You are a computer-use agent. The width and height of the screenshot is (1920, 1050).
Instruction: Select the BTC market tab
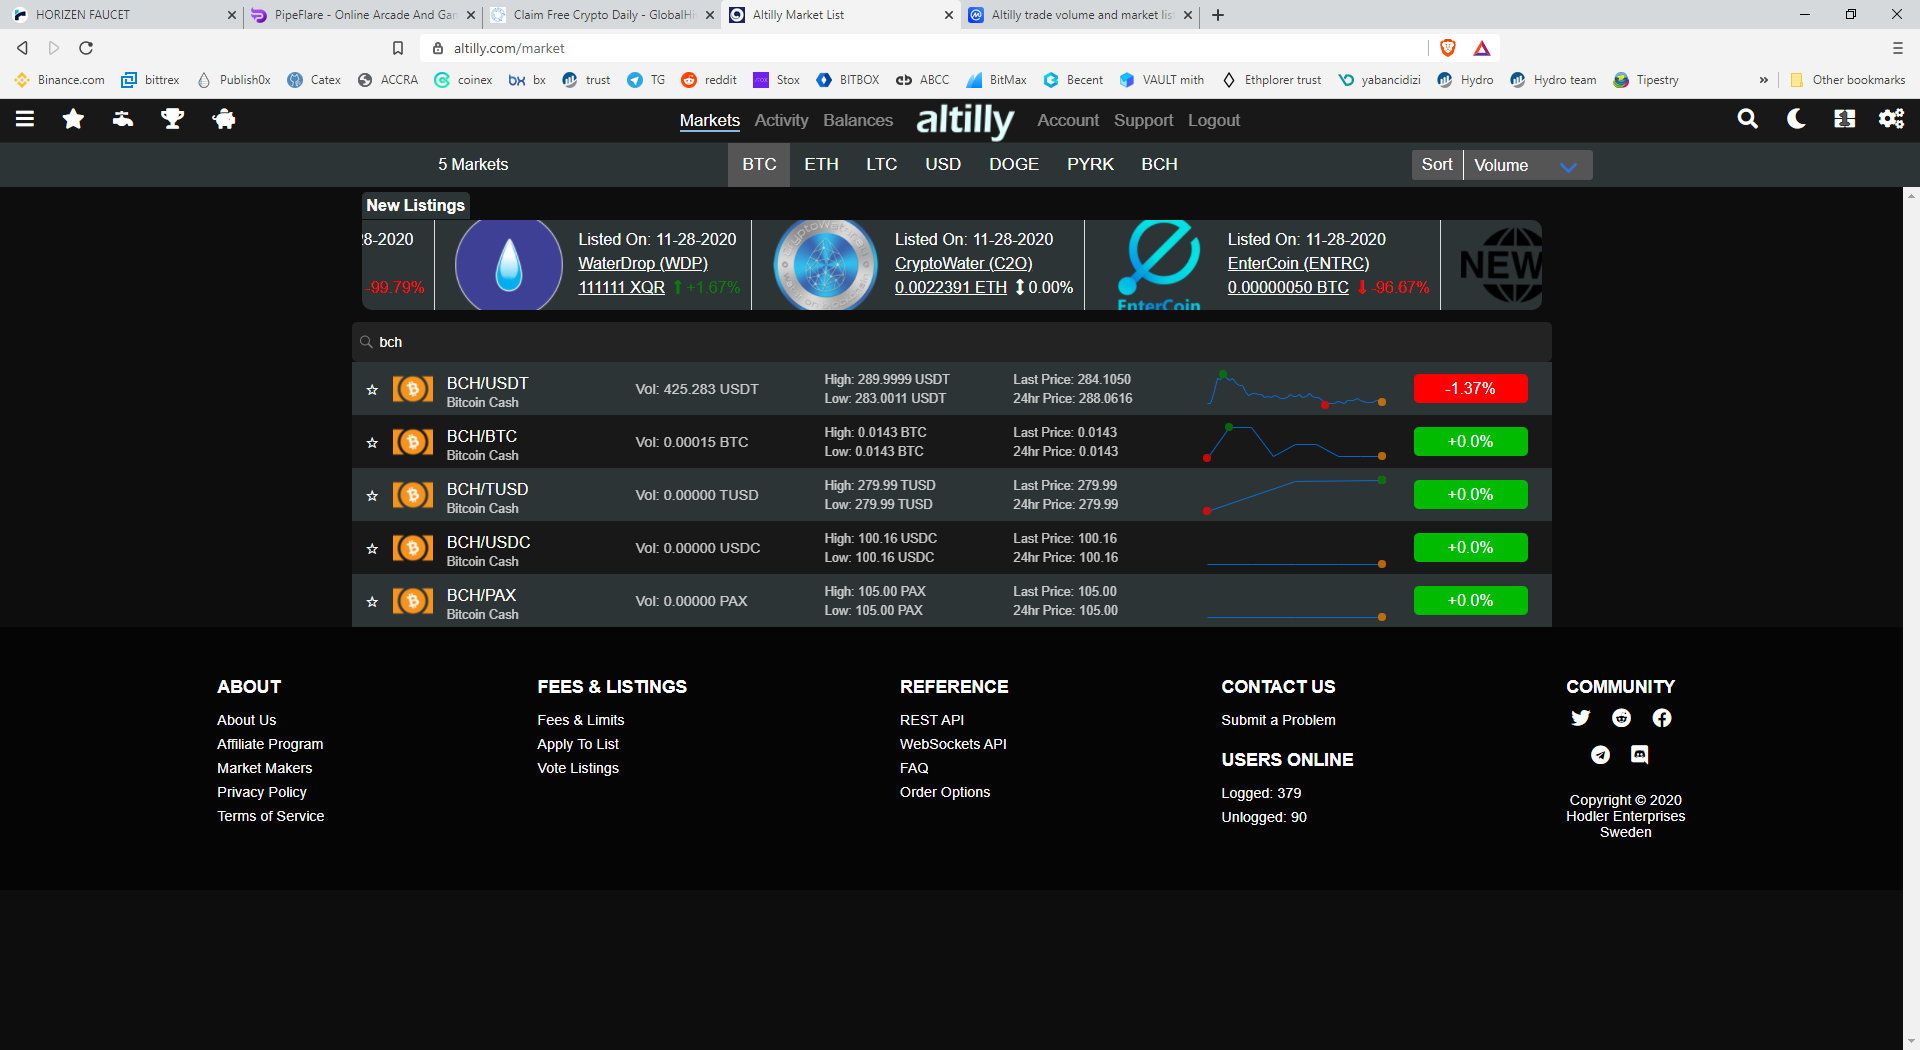tap(759, 165)
